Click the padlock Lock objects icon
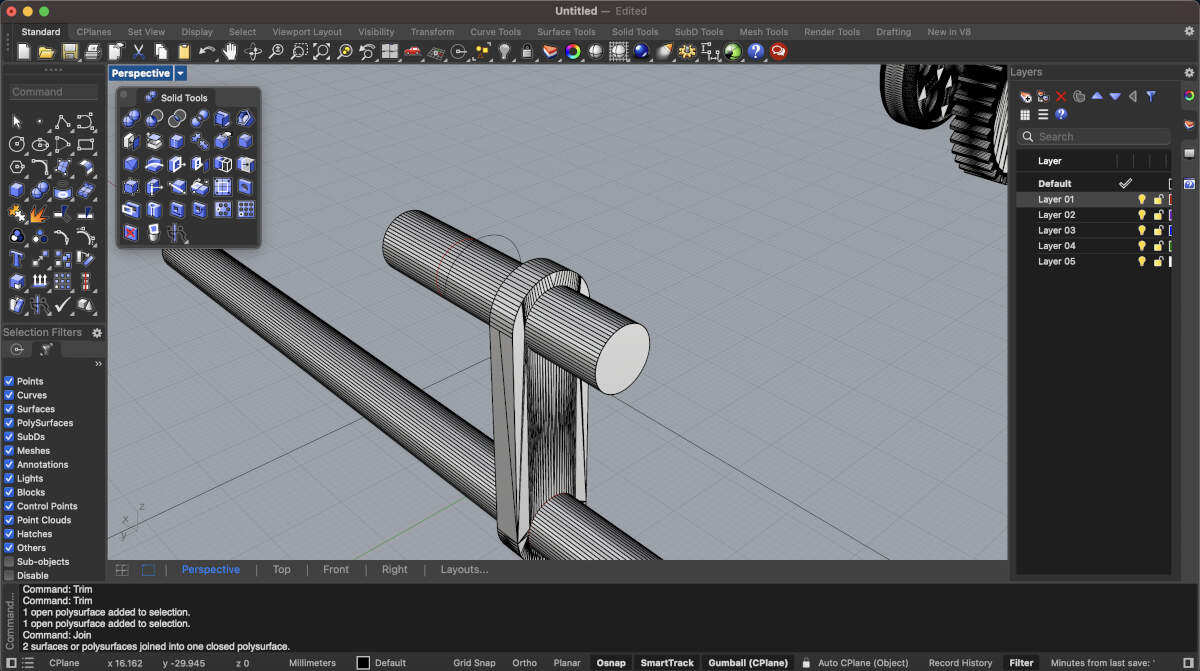 [x=527, y=51]
